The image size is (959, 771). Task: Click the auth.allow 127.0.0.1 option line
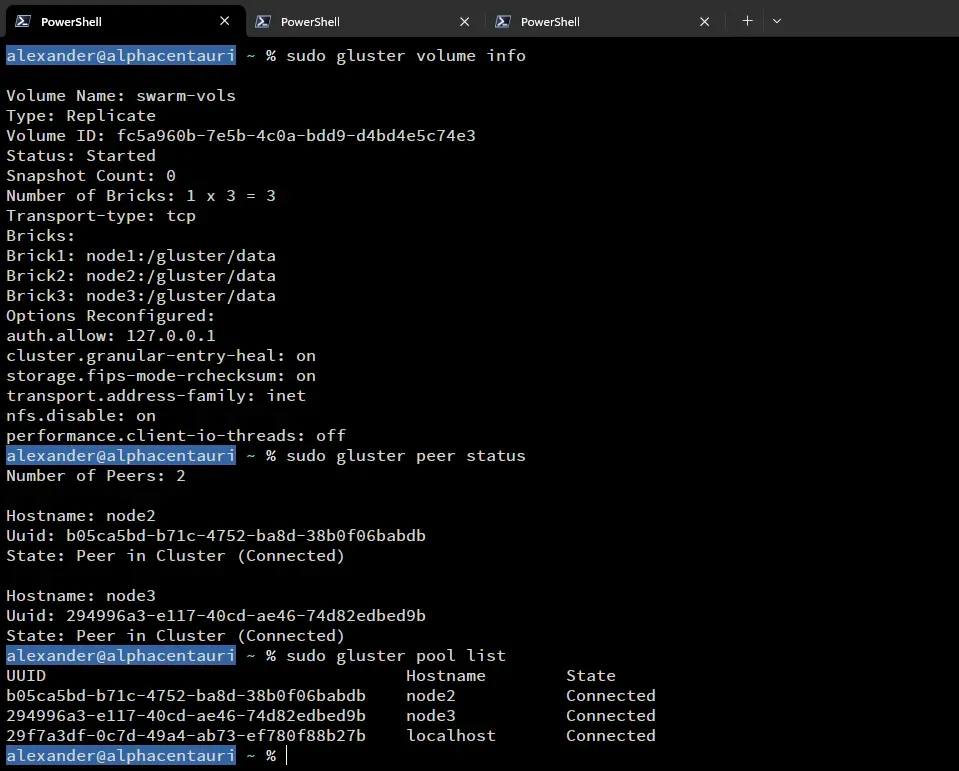(110, 336)
